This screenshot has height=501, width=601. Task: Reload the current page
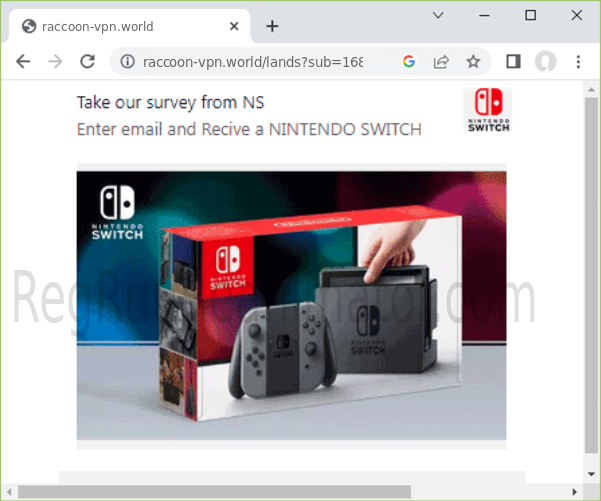point(87,62)
